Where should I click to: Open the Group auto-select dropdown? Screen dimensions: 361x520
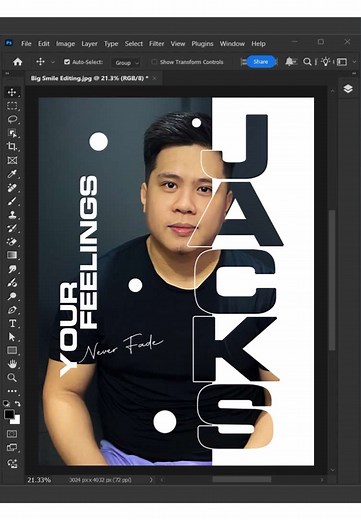click(x=126, y=63)
